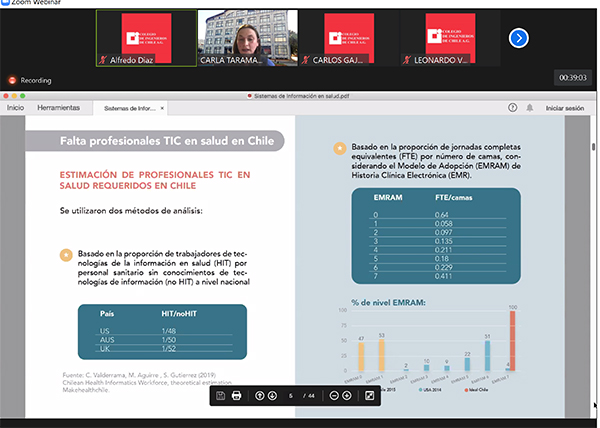Zoom out with the minus icon
The width and height of the screenshot is (600, 428).
click(x=332, y=396)
